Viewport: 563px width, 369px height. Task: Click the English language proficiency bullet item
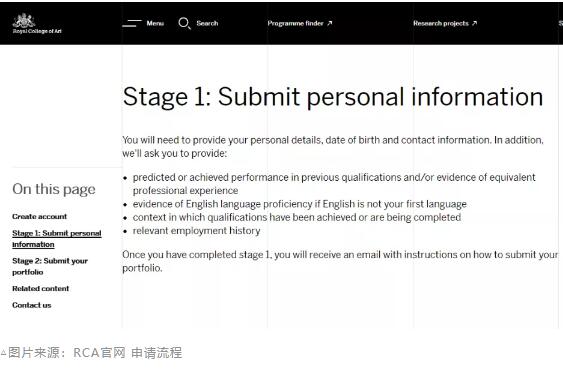click(x=299, y=204)
